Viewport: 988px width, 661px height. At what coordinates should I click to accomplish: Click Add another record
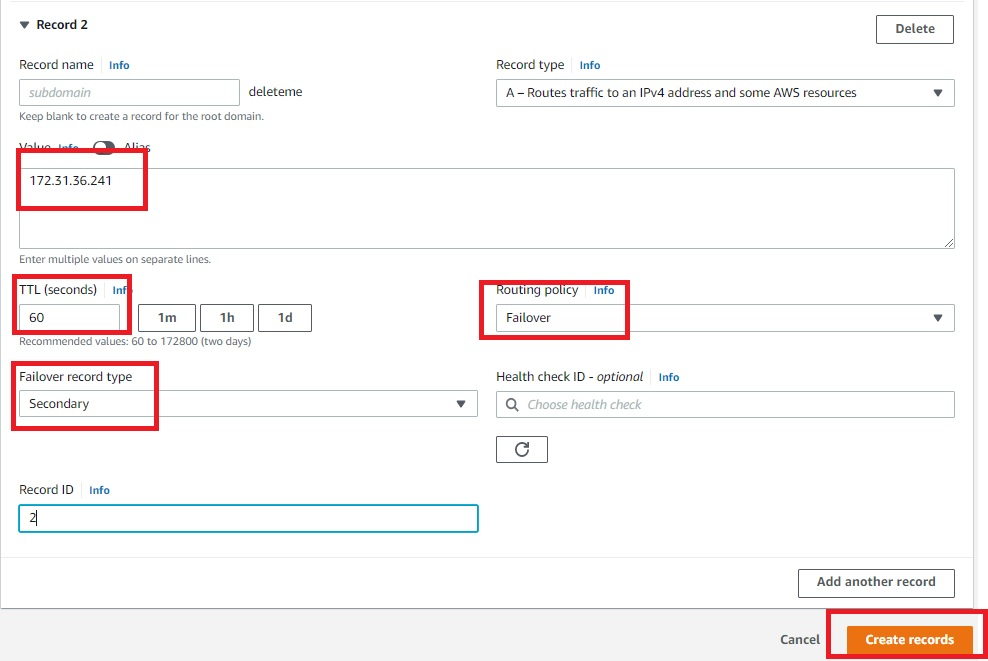(876, 583)
